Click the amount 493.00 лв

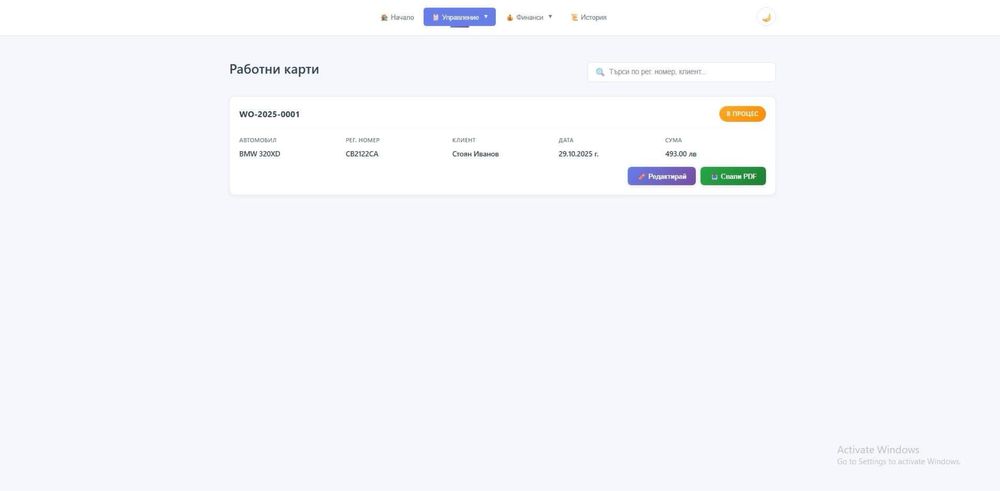coord(680,154)
